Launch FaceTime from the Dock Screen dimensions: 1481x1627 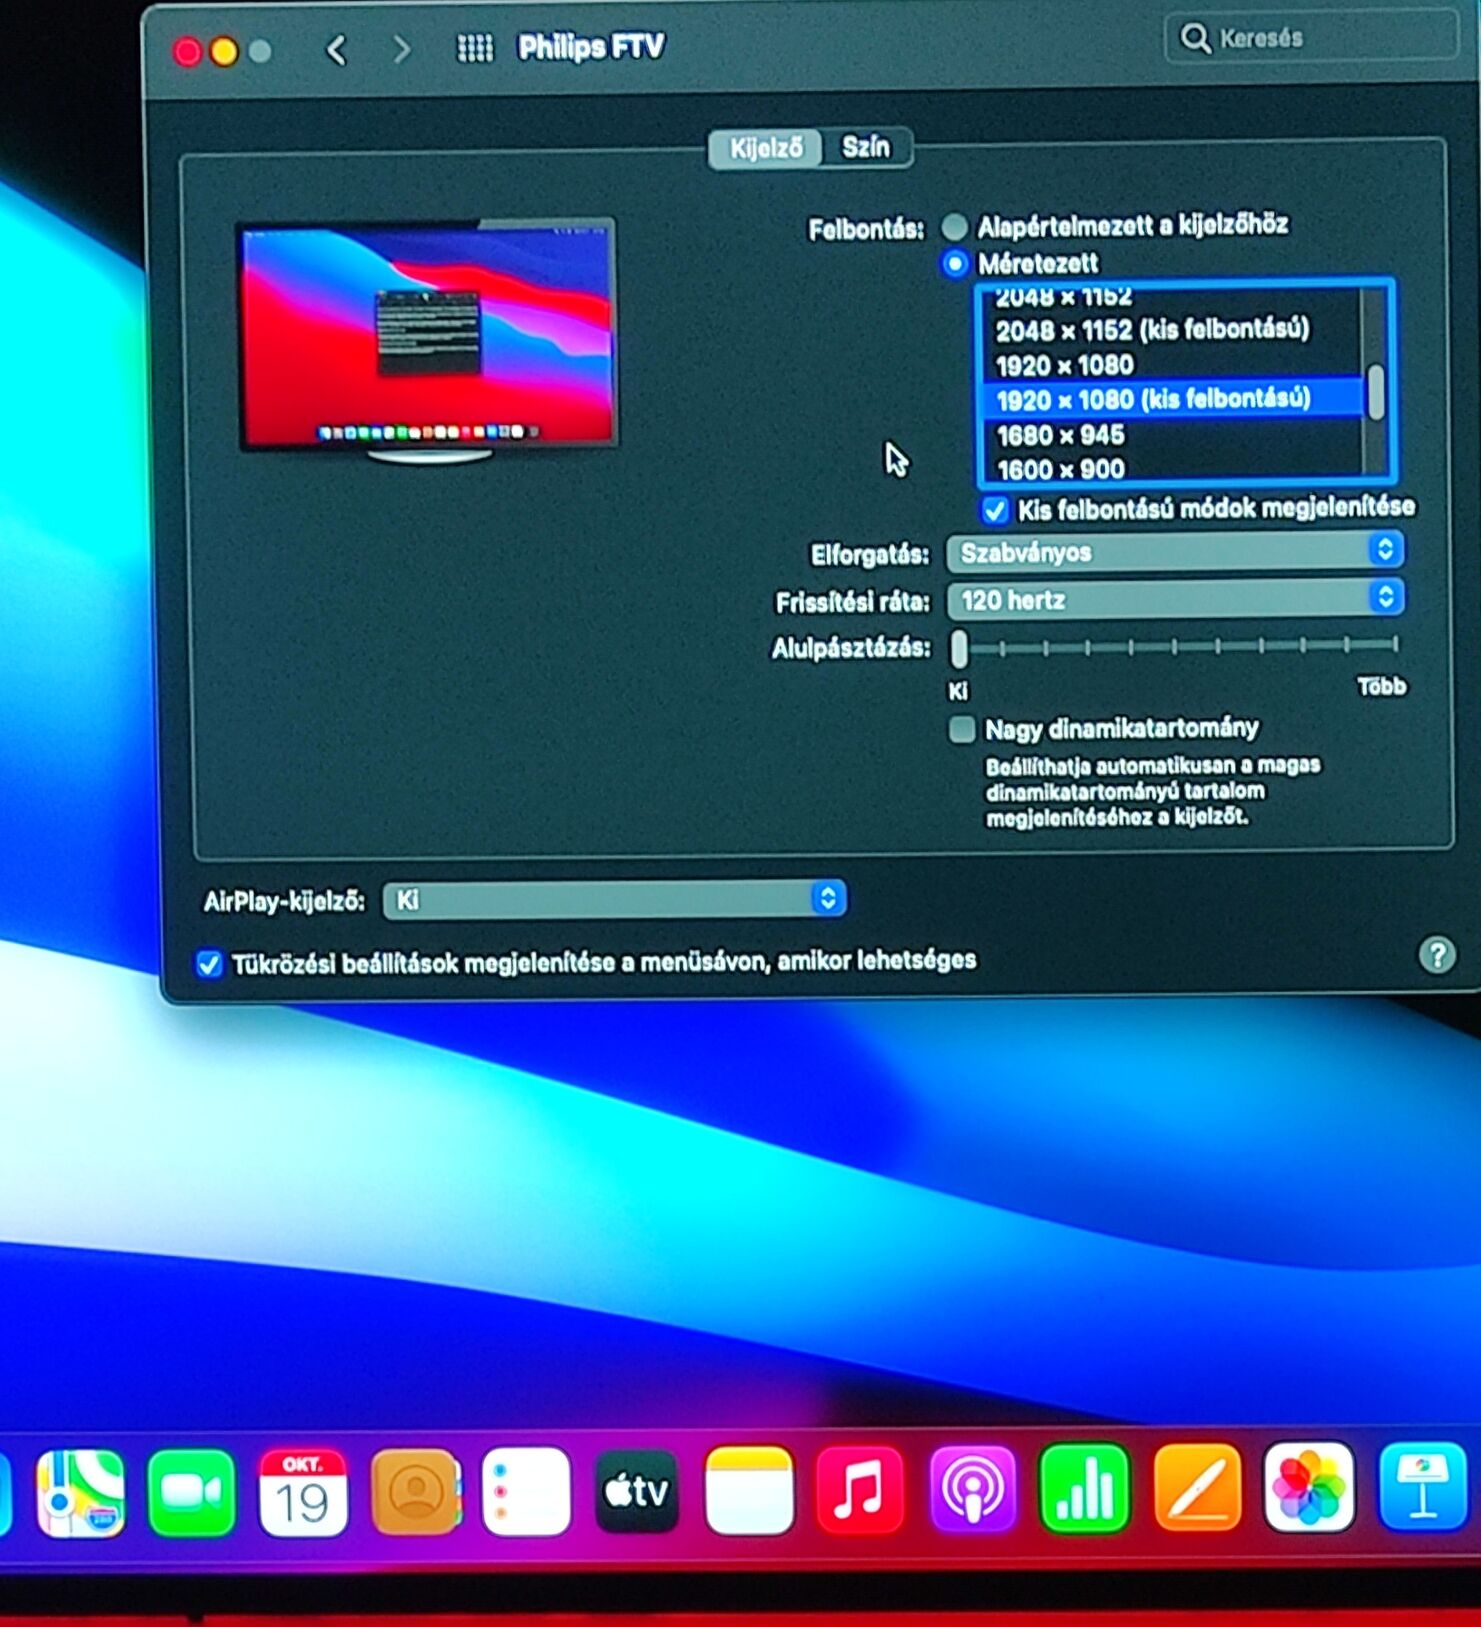click(x=191, y=1492)
